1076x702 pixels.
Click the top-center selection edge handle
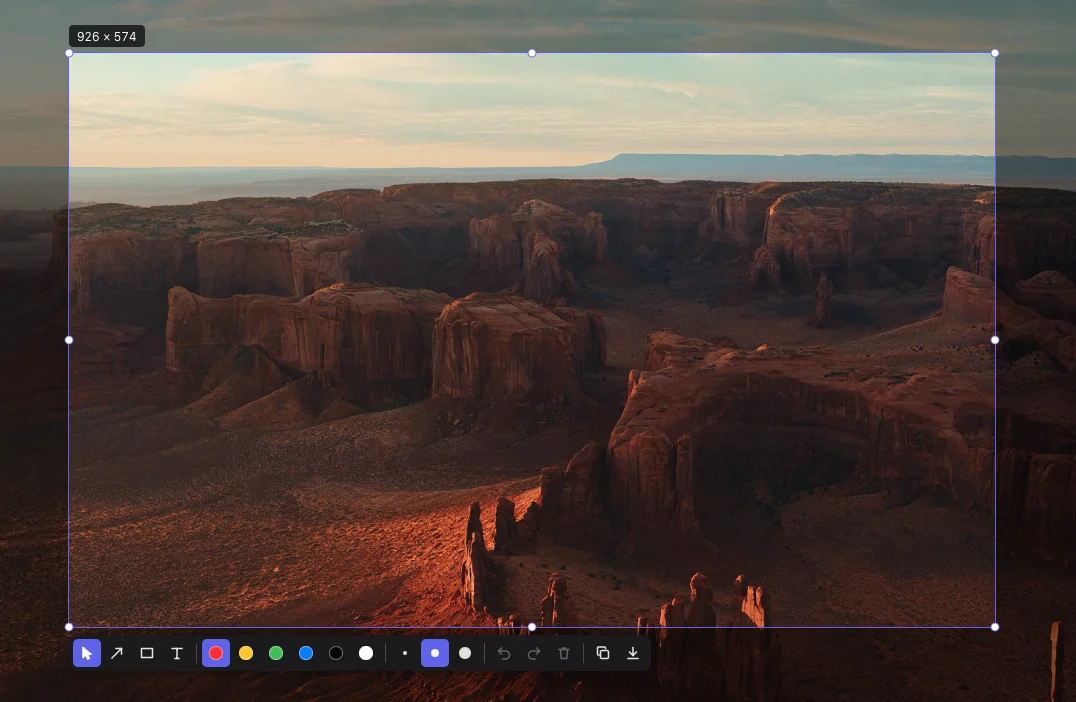click(532, 53)
